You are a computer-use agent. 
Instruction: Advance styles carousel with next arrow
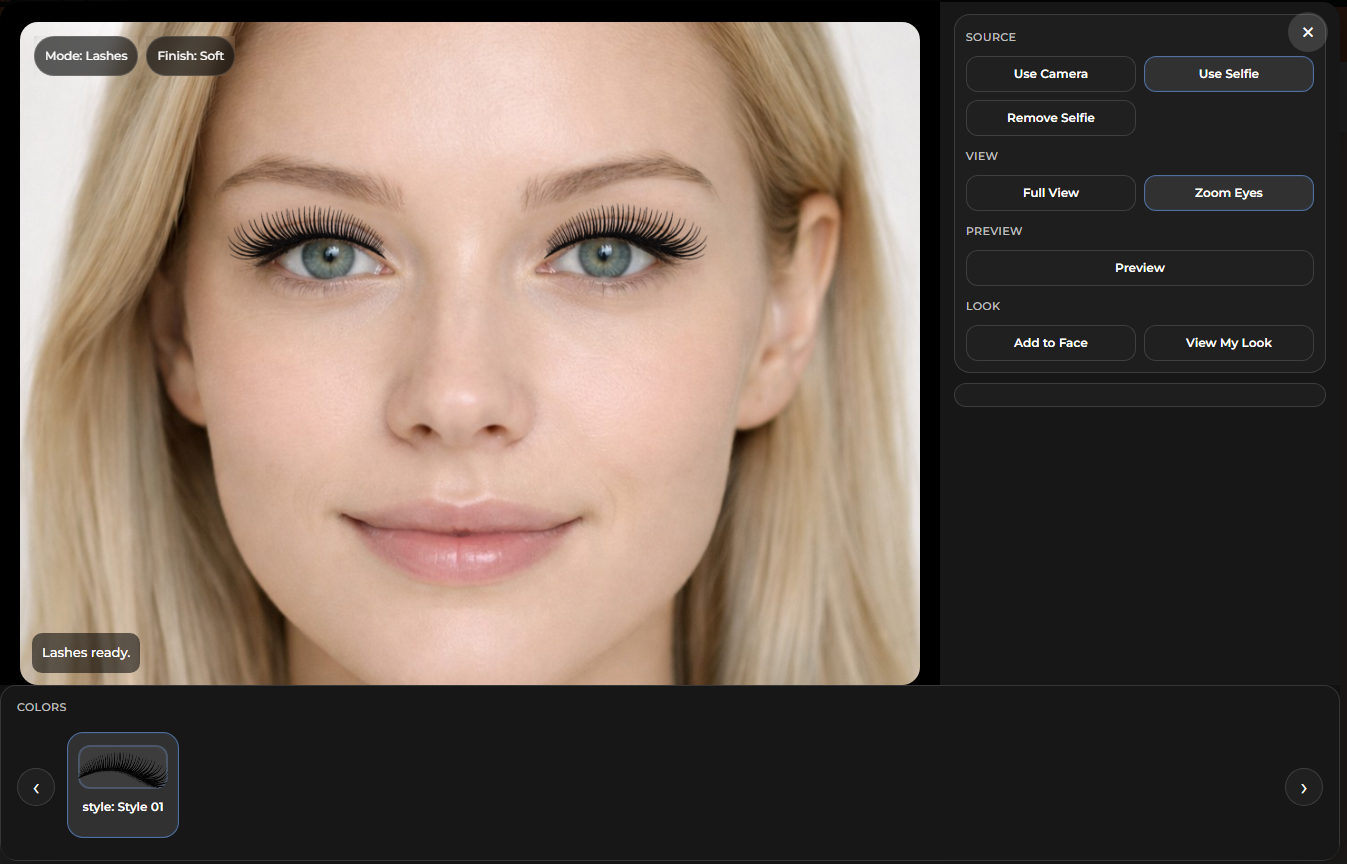1303,788
